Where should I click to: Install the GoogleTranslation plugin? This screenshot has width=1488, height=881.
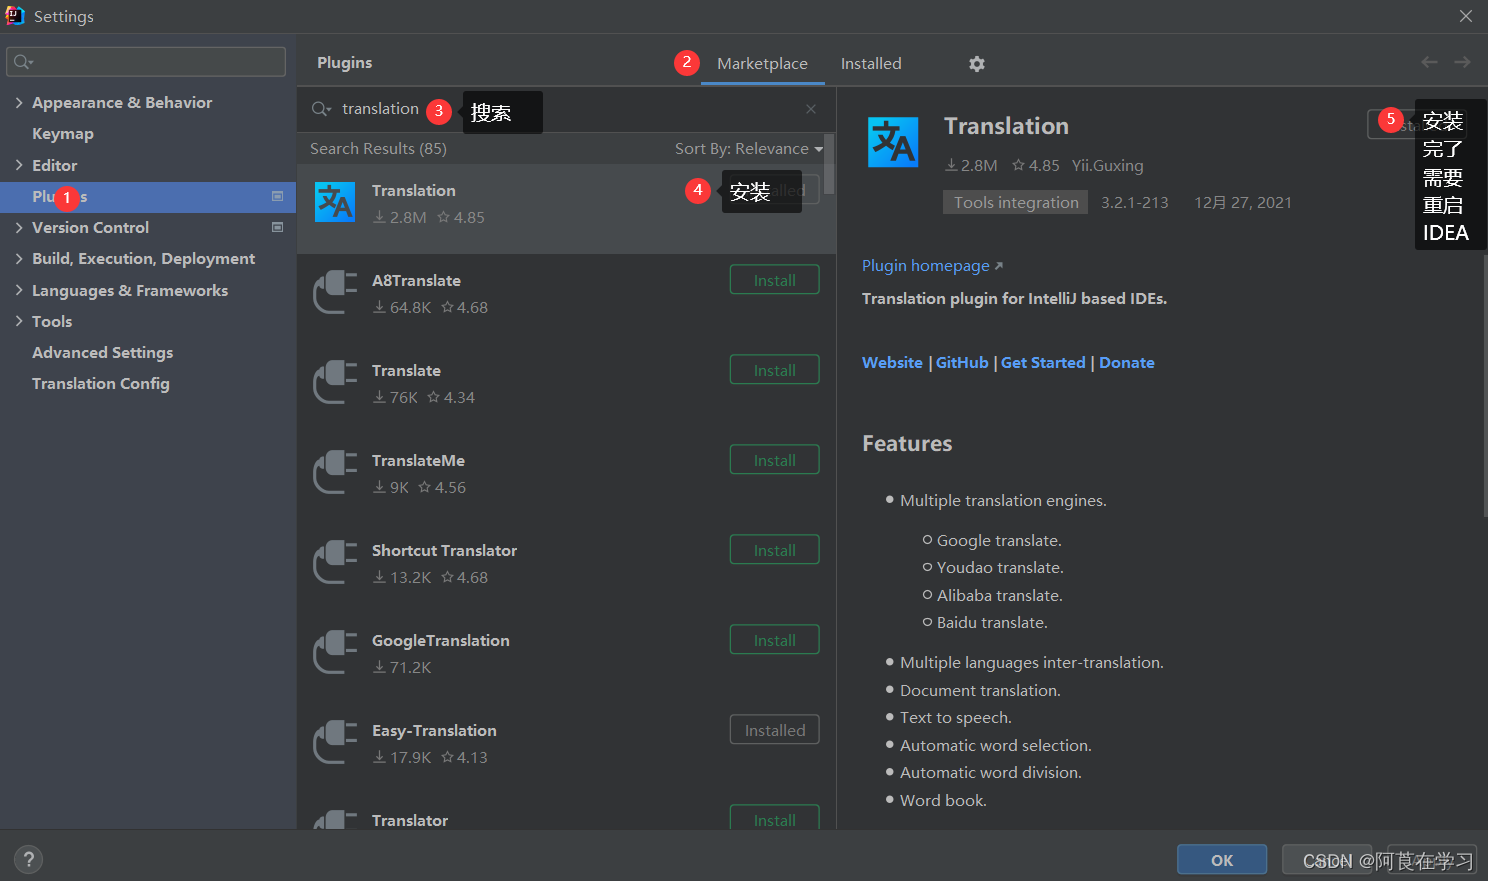[x=775, y=640]
